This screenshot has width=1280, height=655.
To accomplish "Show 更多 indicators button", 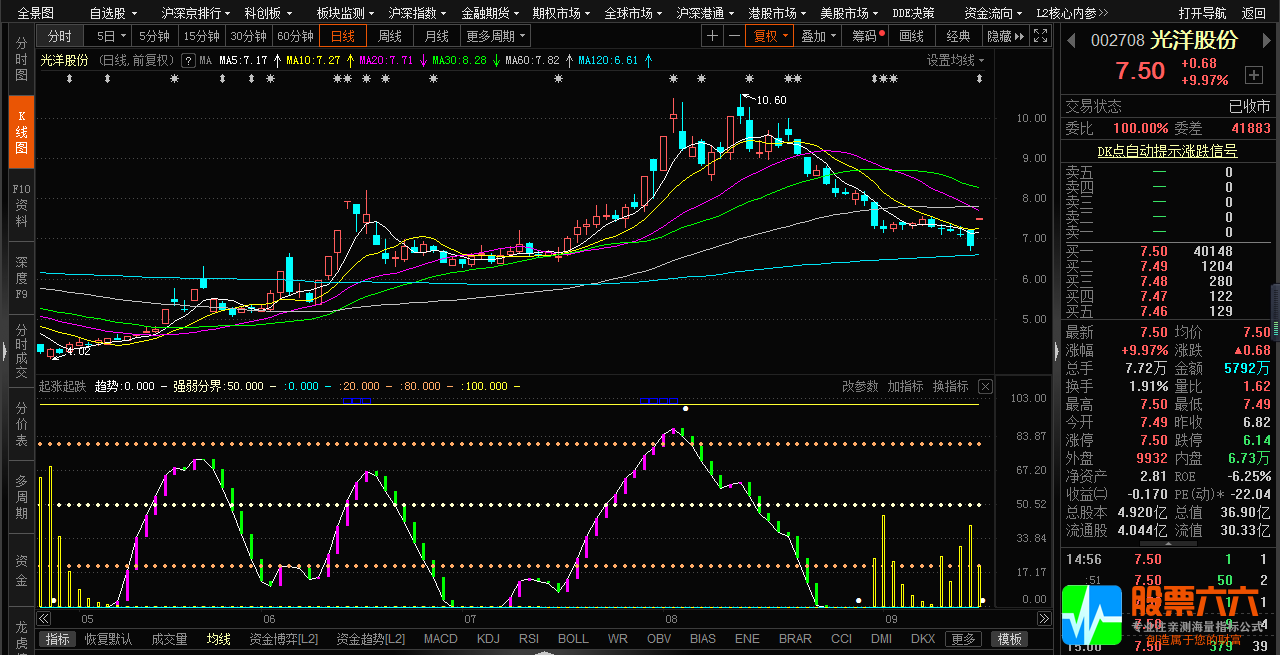I will 963,639.
